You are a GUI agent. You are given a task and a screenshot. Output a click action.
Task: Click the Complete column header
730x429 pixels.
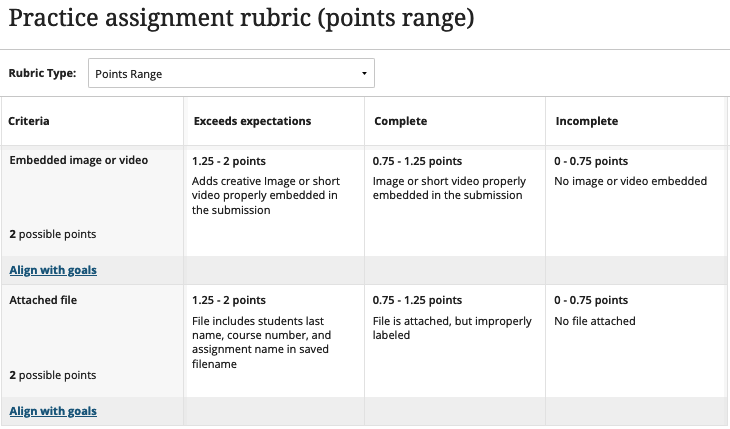(x=401, y=121)
